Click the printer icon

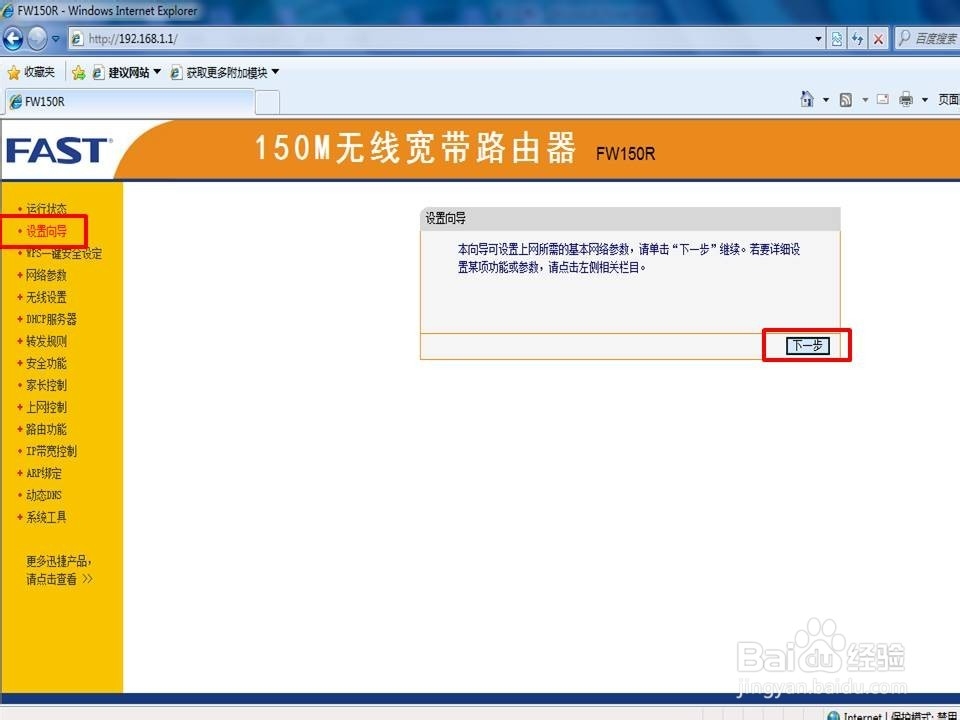tap(906, 99)
